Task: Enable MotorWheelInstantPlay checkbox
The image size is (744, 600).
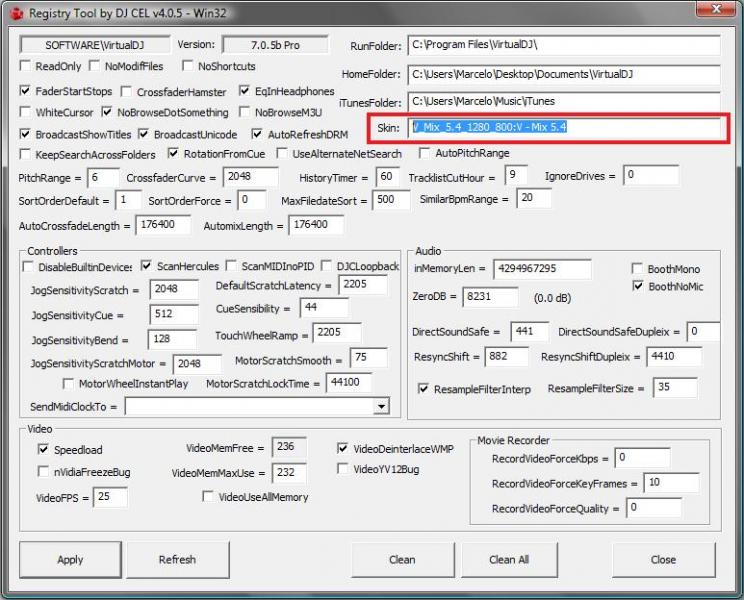Action: pos(68,383)
